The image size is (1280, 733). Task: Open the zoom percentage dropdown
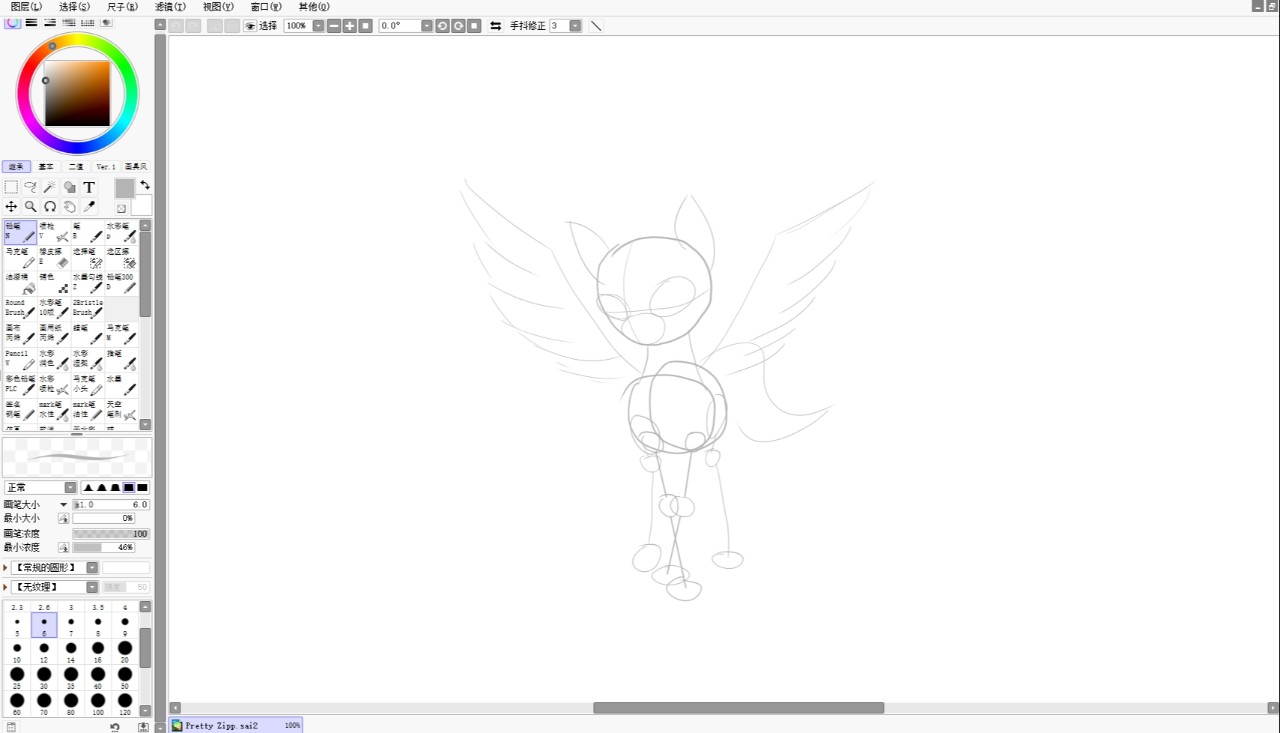pos(318,26)
